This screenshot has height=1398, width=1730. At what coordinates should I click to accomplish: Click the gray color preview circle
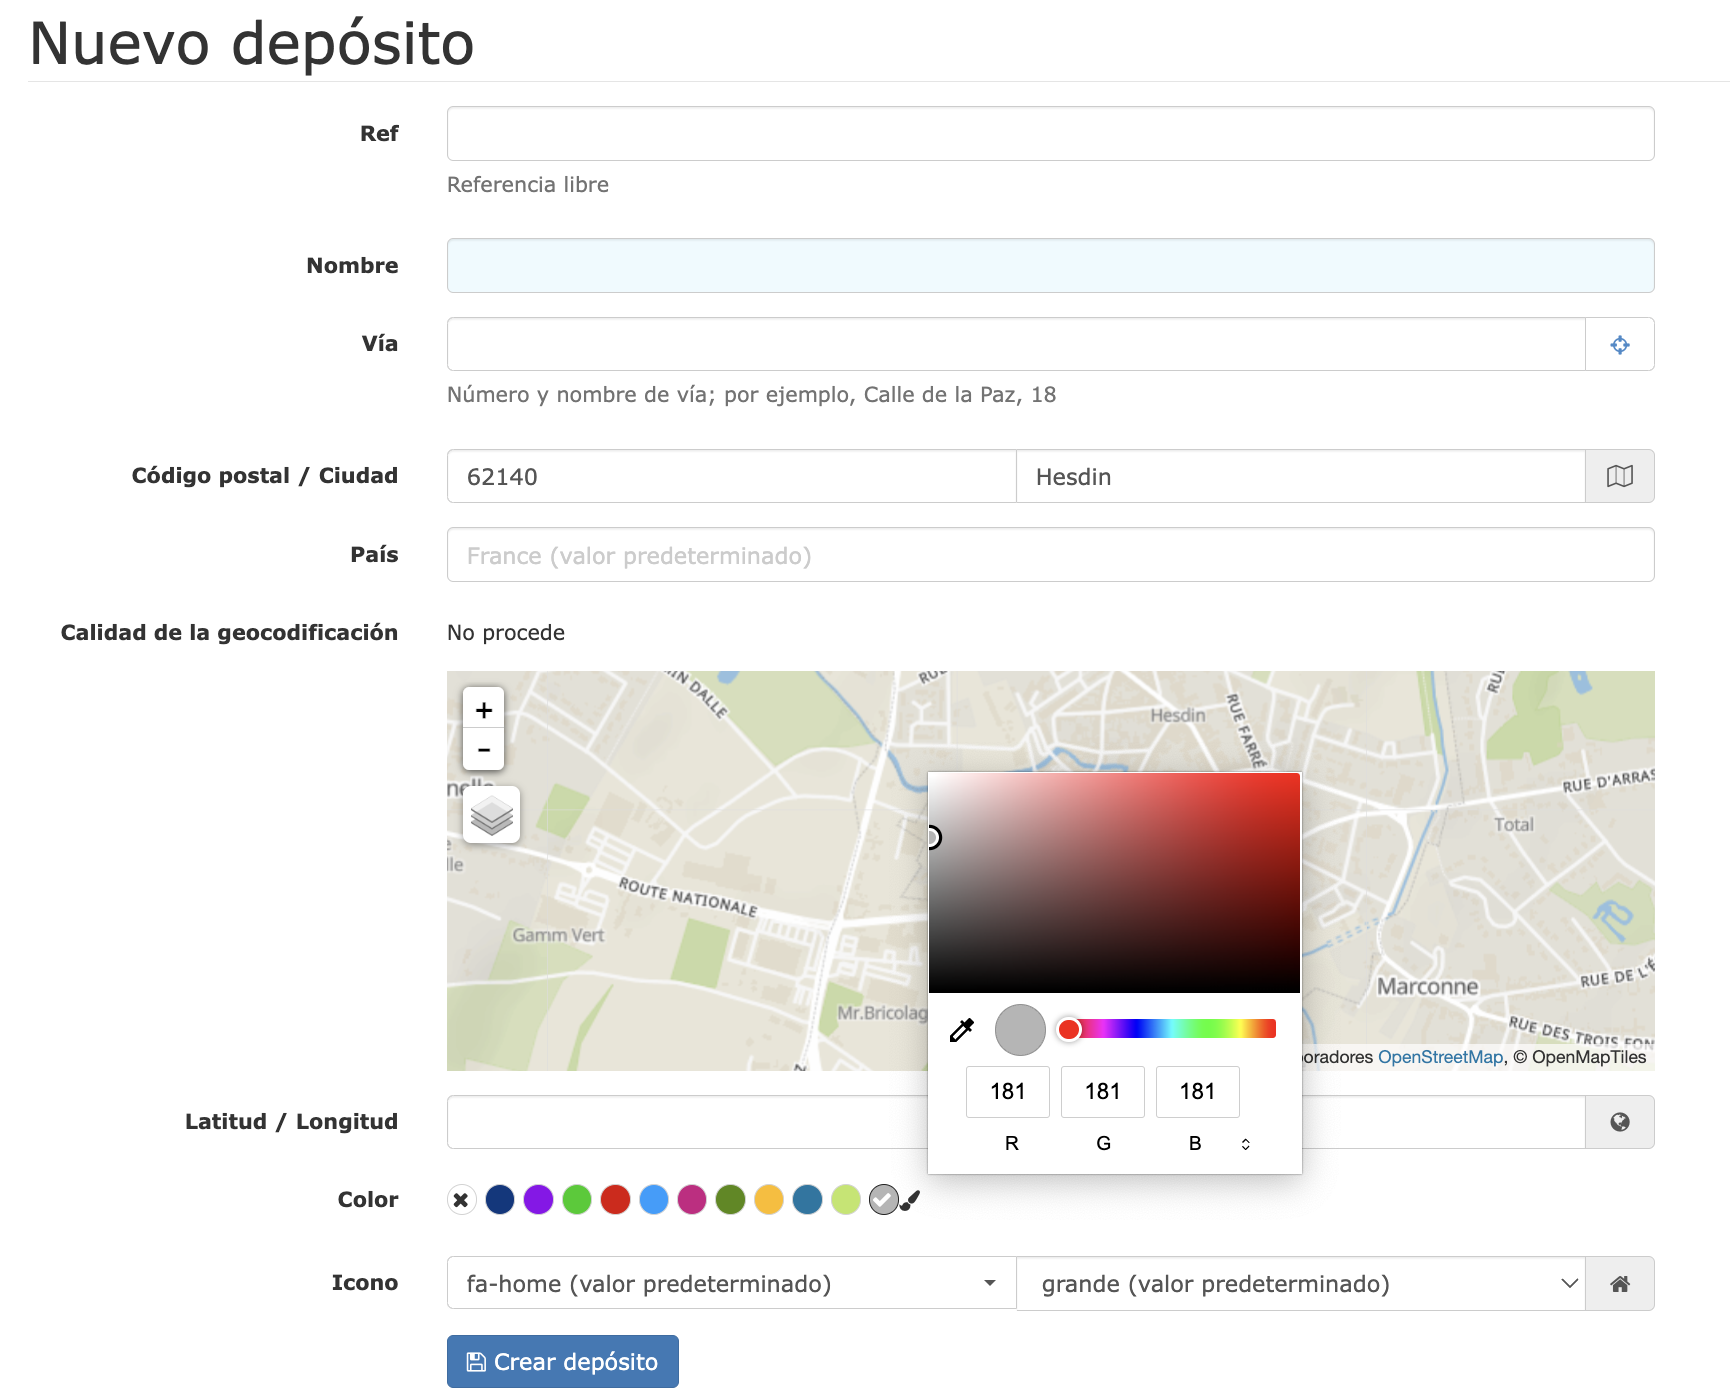pos(1020,1030)
